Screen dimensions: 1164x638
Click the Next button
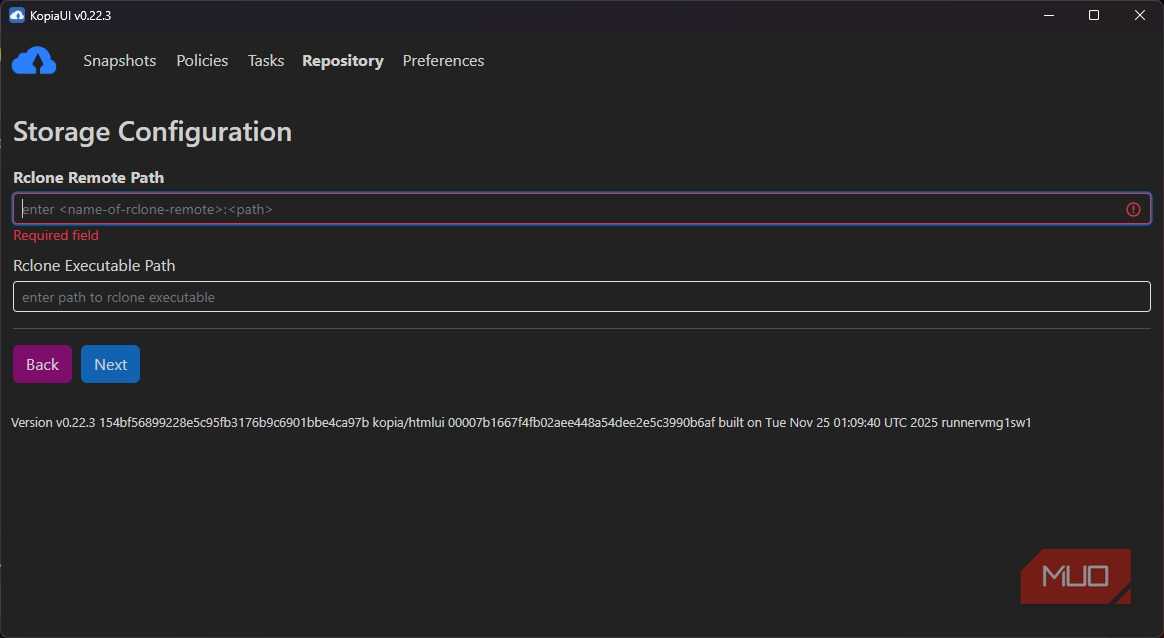pyautogui.click(x=111, y=364)
